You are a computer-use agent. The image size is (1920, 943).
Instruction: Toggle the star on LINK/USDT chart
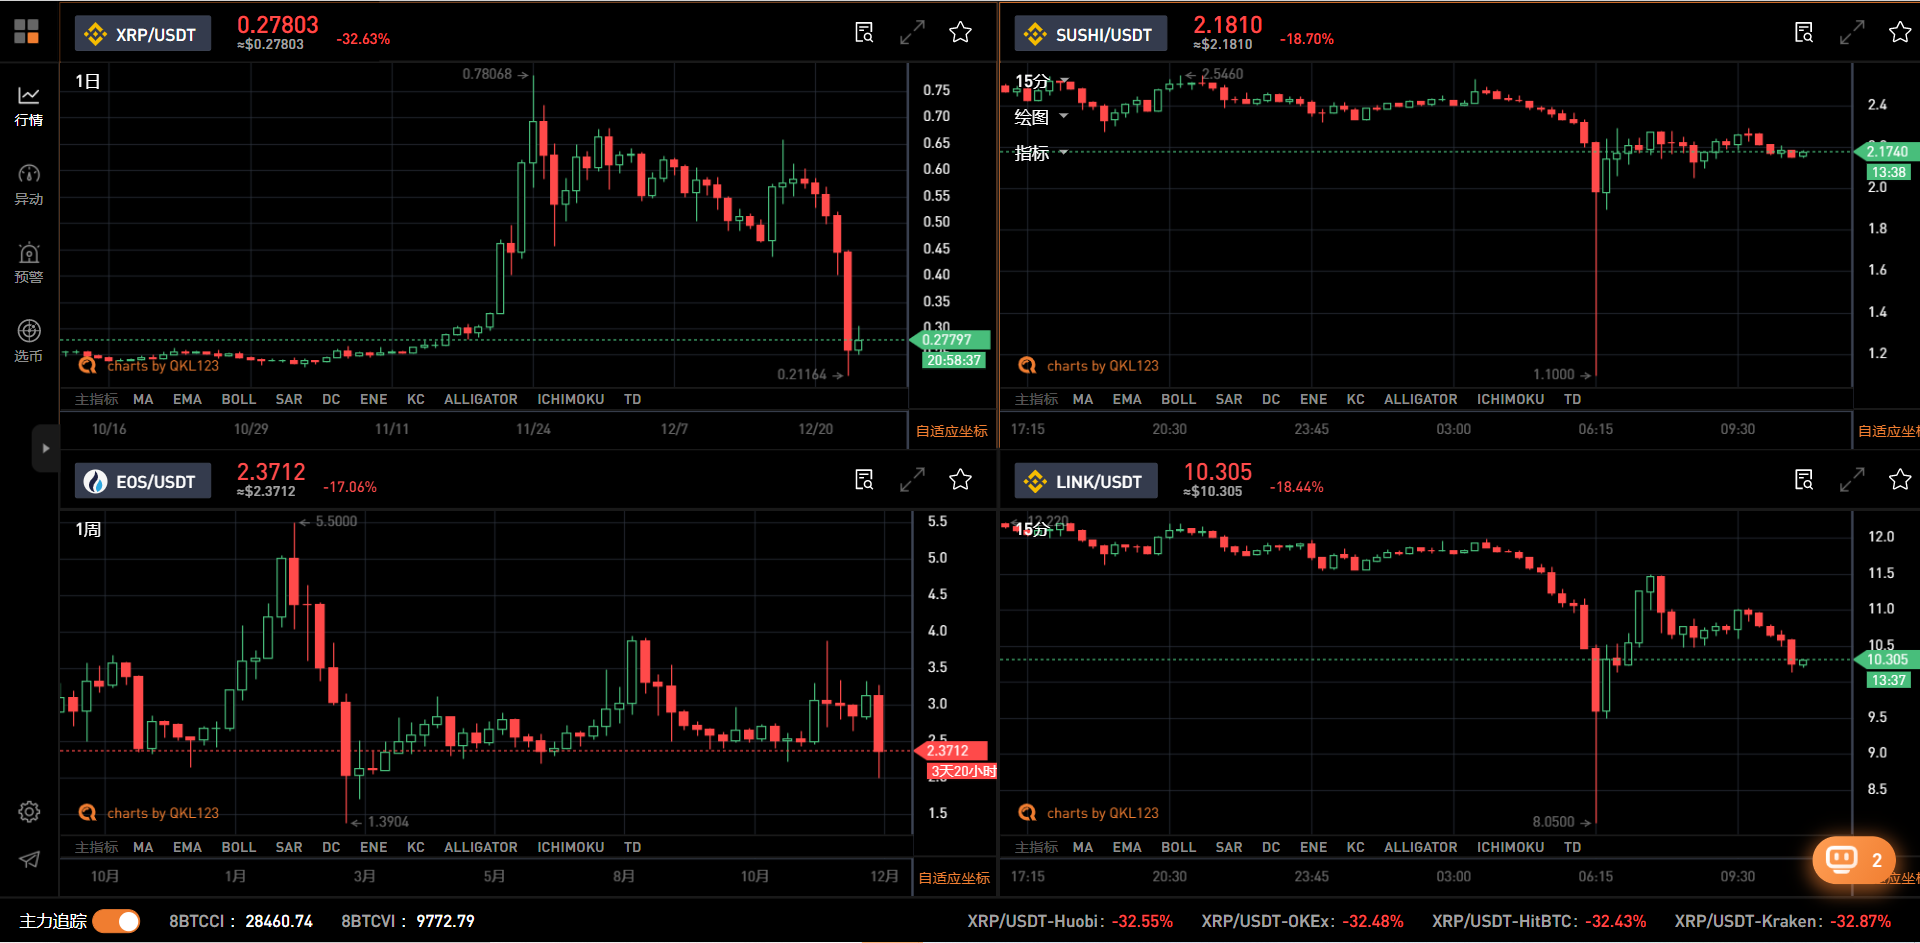[x=1899, y=480]
